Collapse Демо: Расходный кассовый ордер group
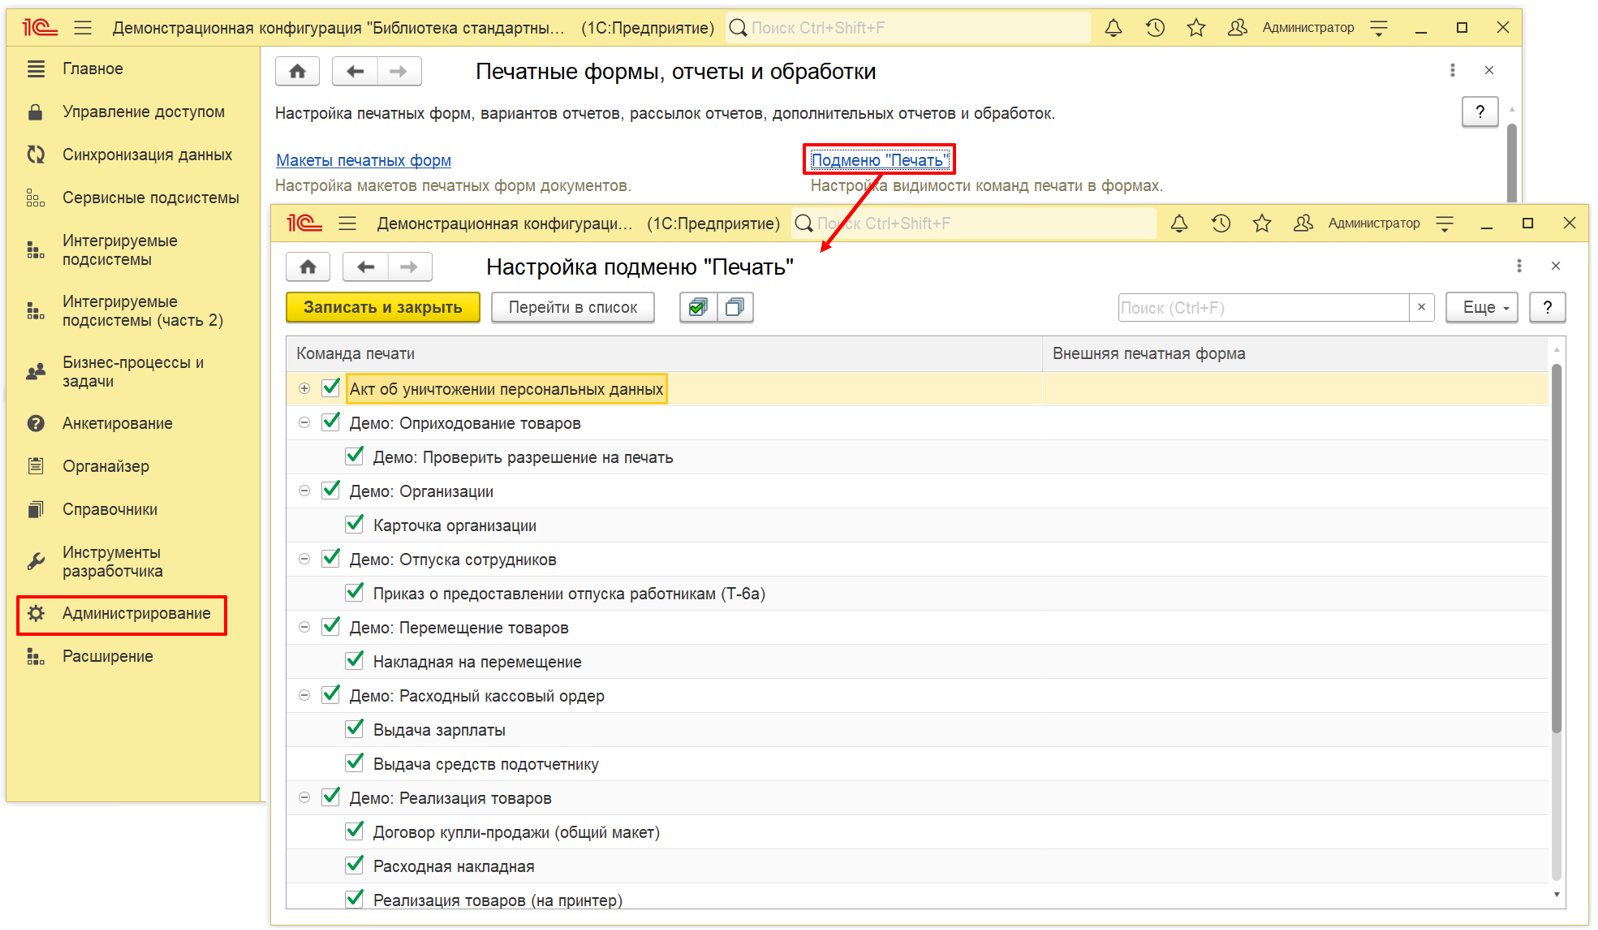The width and height of the screenshot is (1598, 930). coord(304,695)
